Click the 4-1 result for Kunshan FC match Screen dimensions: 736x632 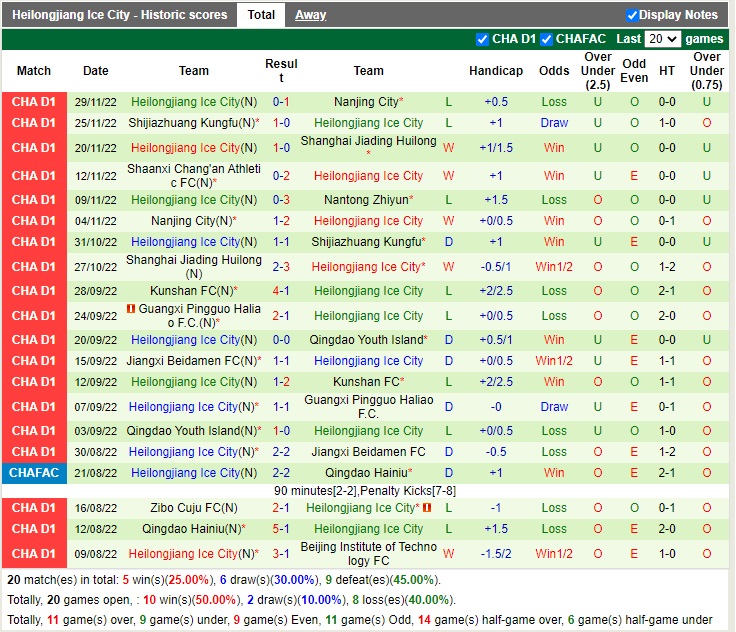tap(281, 291)
